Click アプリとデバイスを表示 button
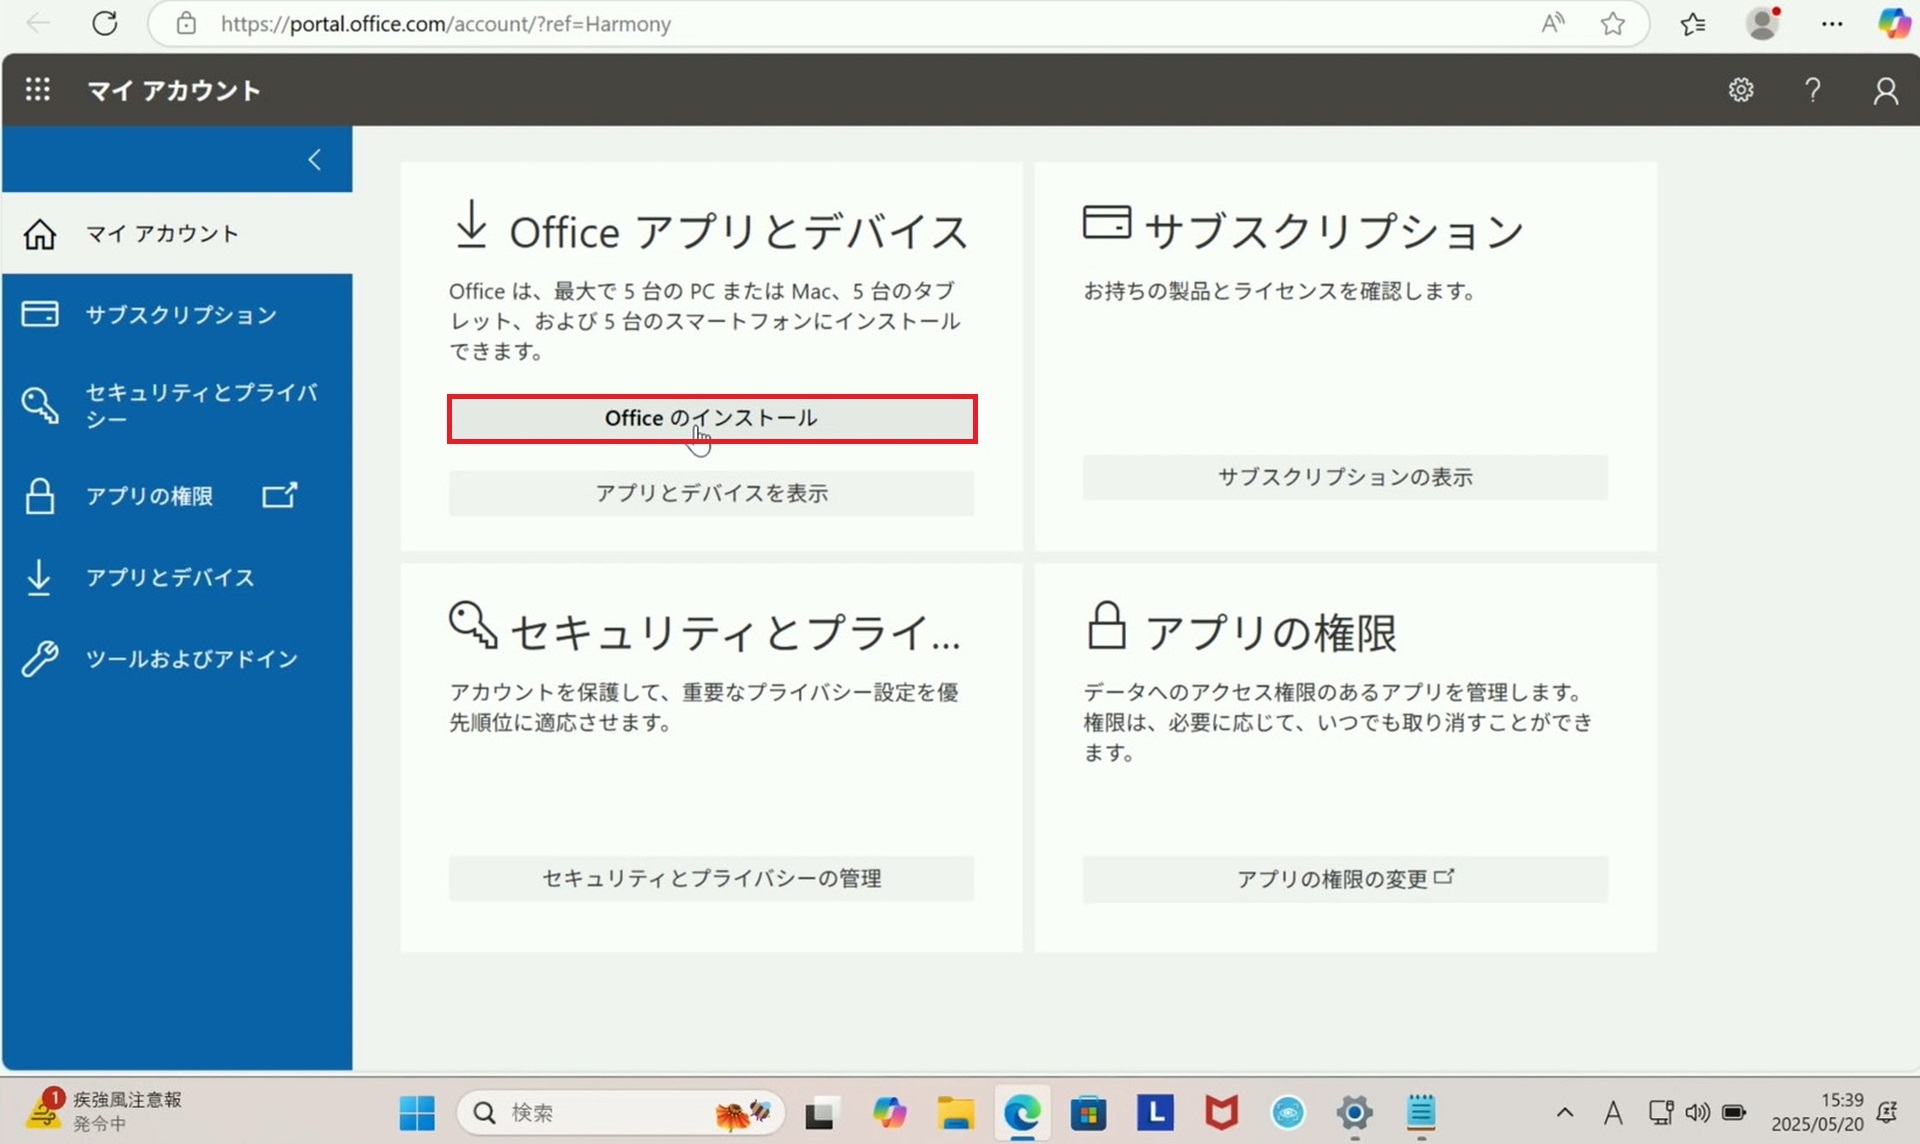This screenshot has height=1144, width=1920. 712,493
